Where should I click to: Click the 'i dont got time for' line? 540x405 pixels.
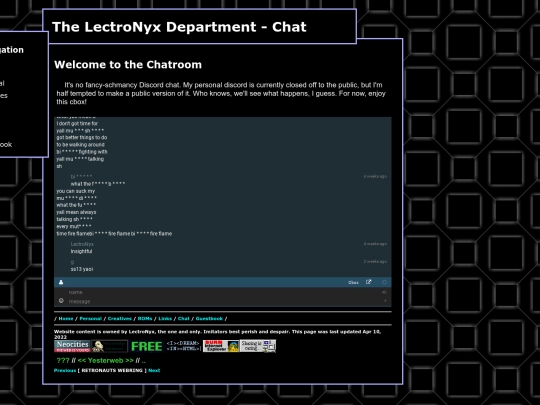(77, 123)
